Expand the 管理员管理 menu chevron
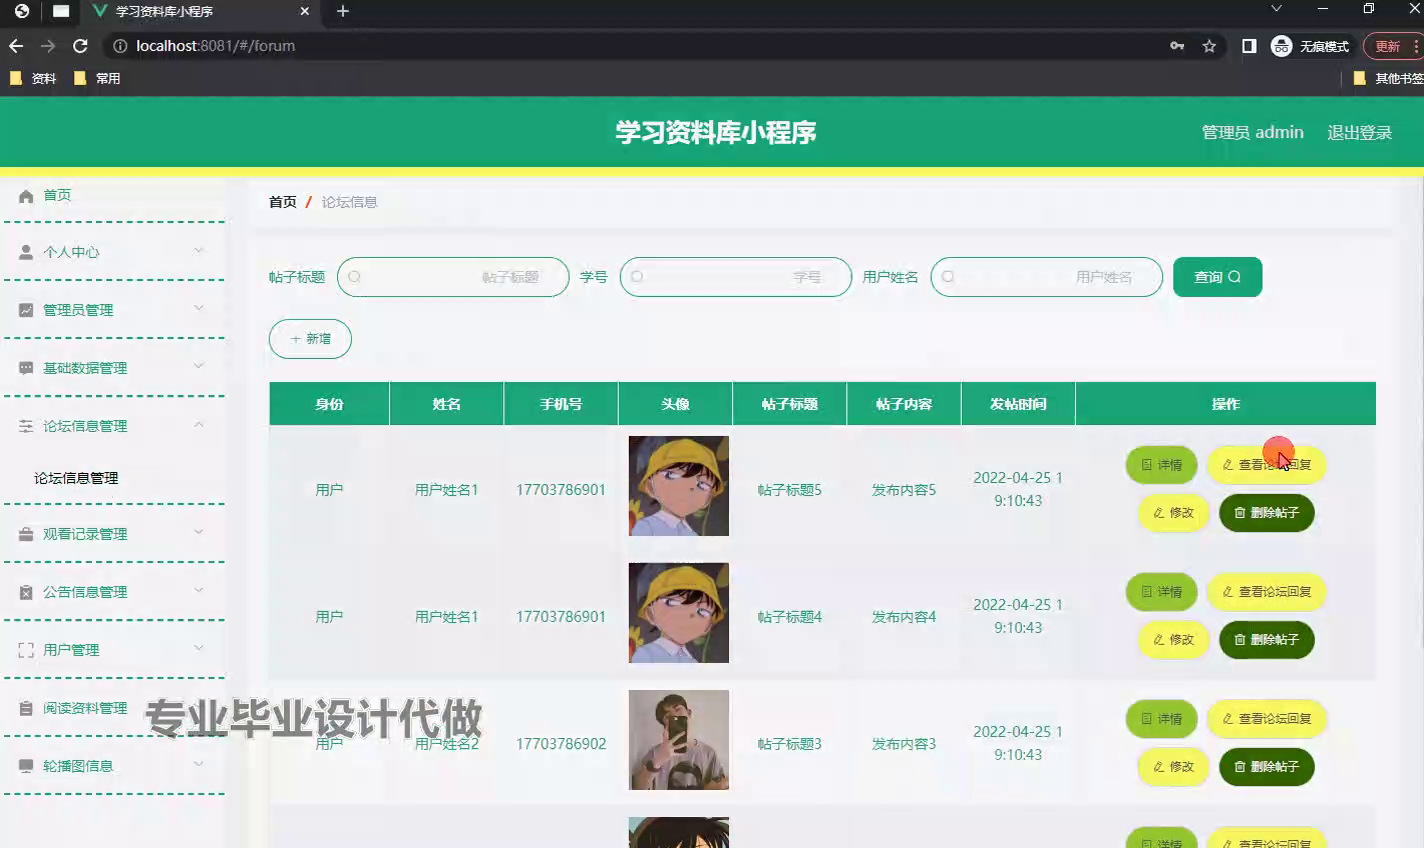Screen dimensions: 1424x848 [198, 308]
